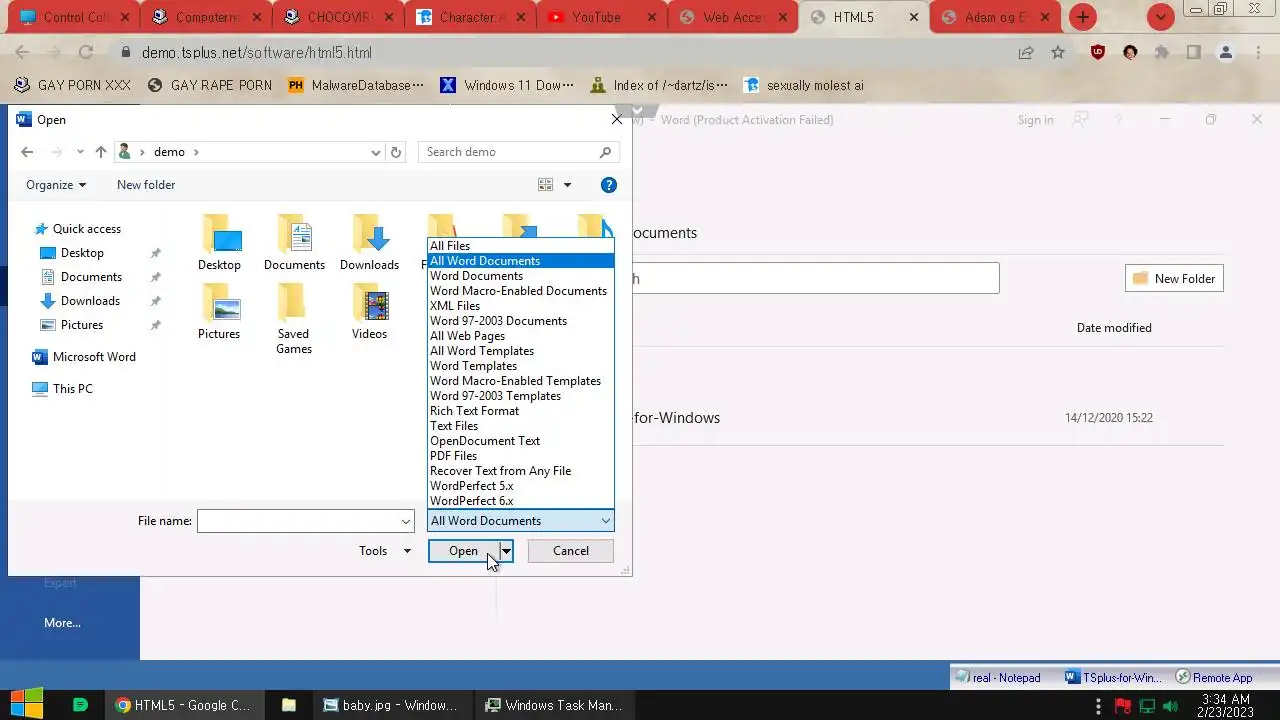This screenshot has height=720, width=1280.
Task: Click the Change your view icon
Action: (545, 185)
